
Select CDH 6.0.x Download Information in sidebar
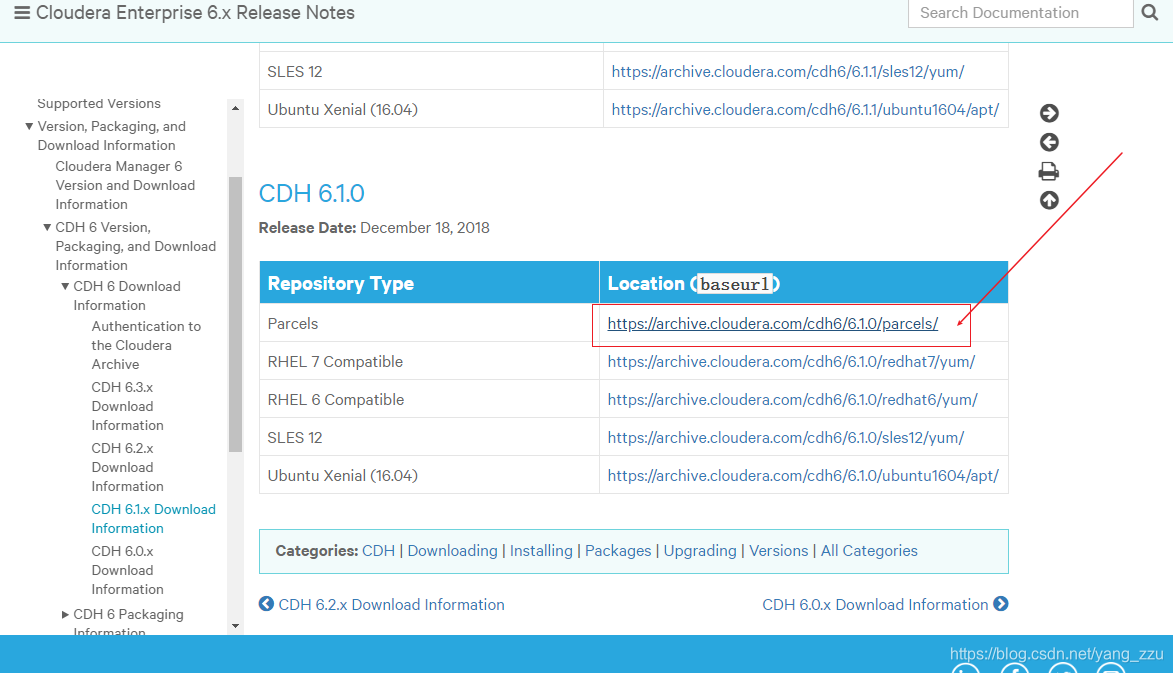tap(127, 570)
